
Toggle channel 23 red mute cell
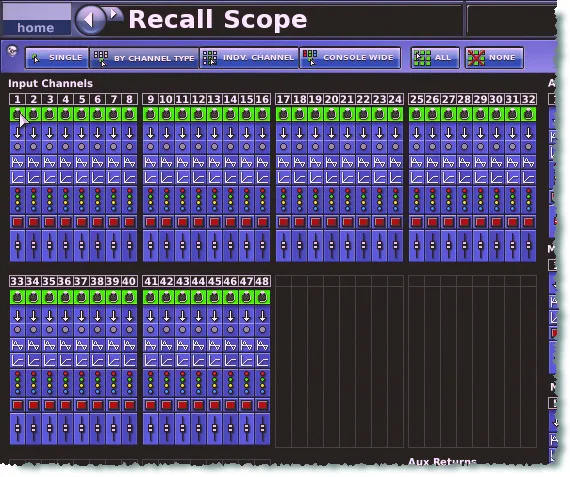[x=380, y=222]
